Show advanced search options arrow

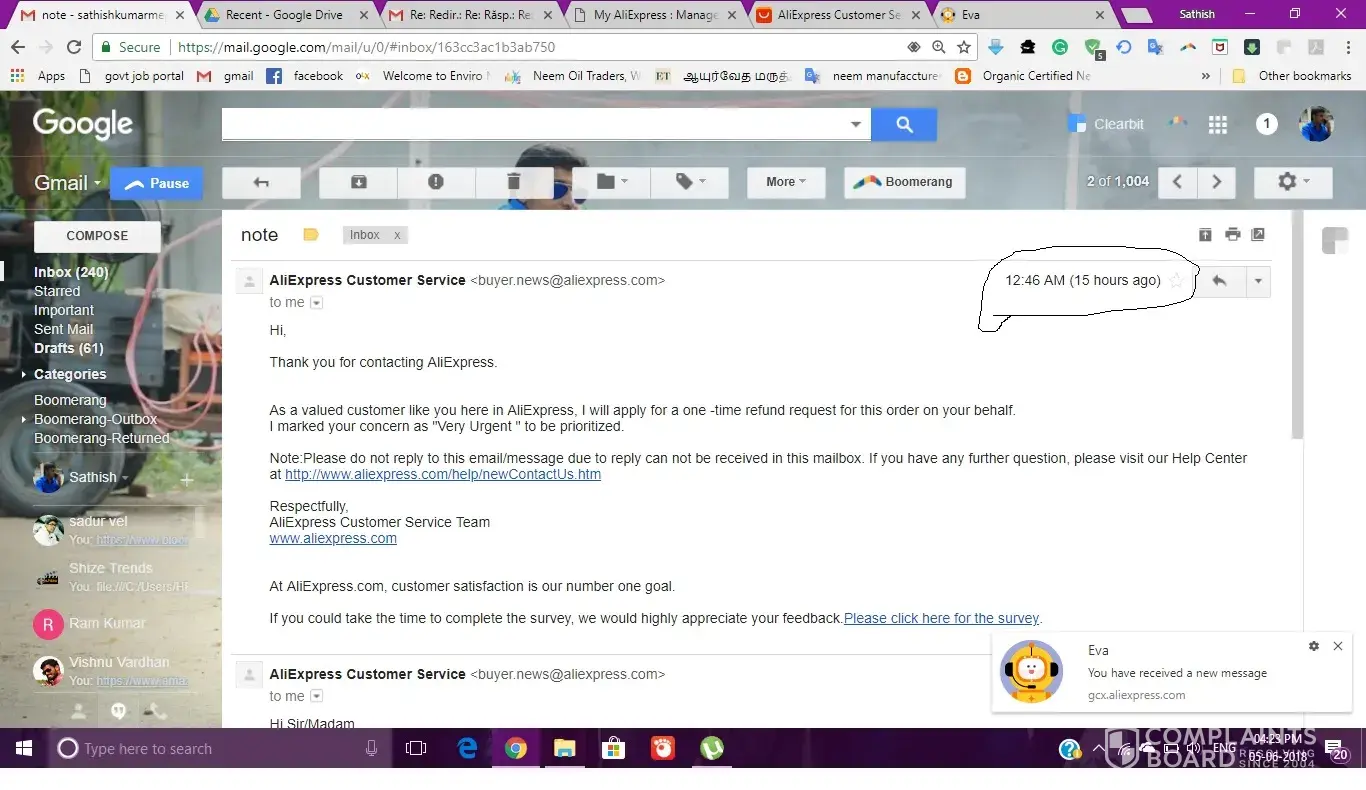(x=856, y=124)
